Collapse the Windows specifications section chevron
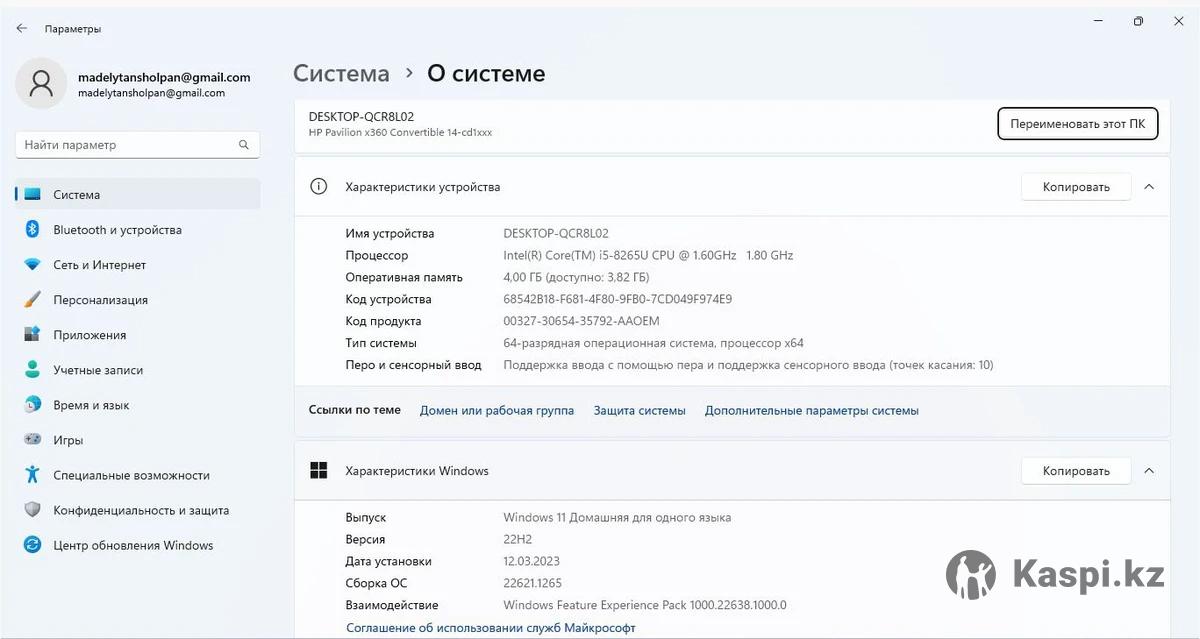The width and height of the screenshot is (1200, 639). coord(1149,471)
